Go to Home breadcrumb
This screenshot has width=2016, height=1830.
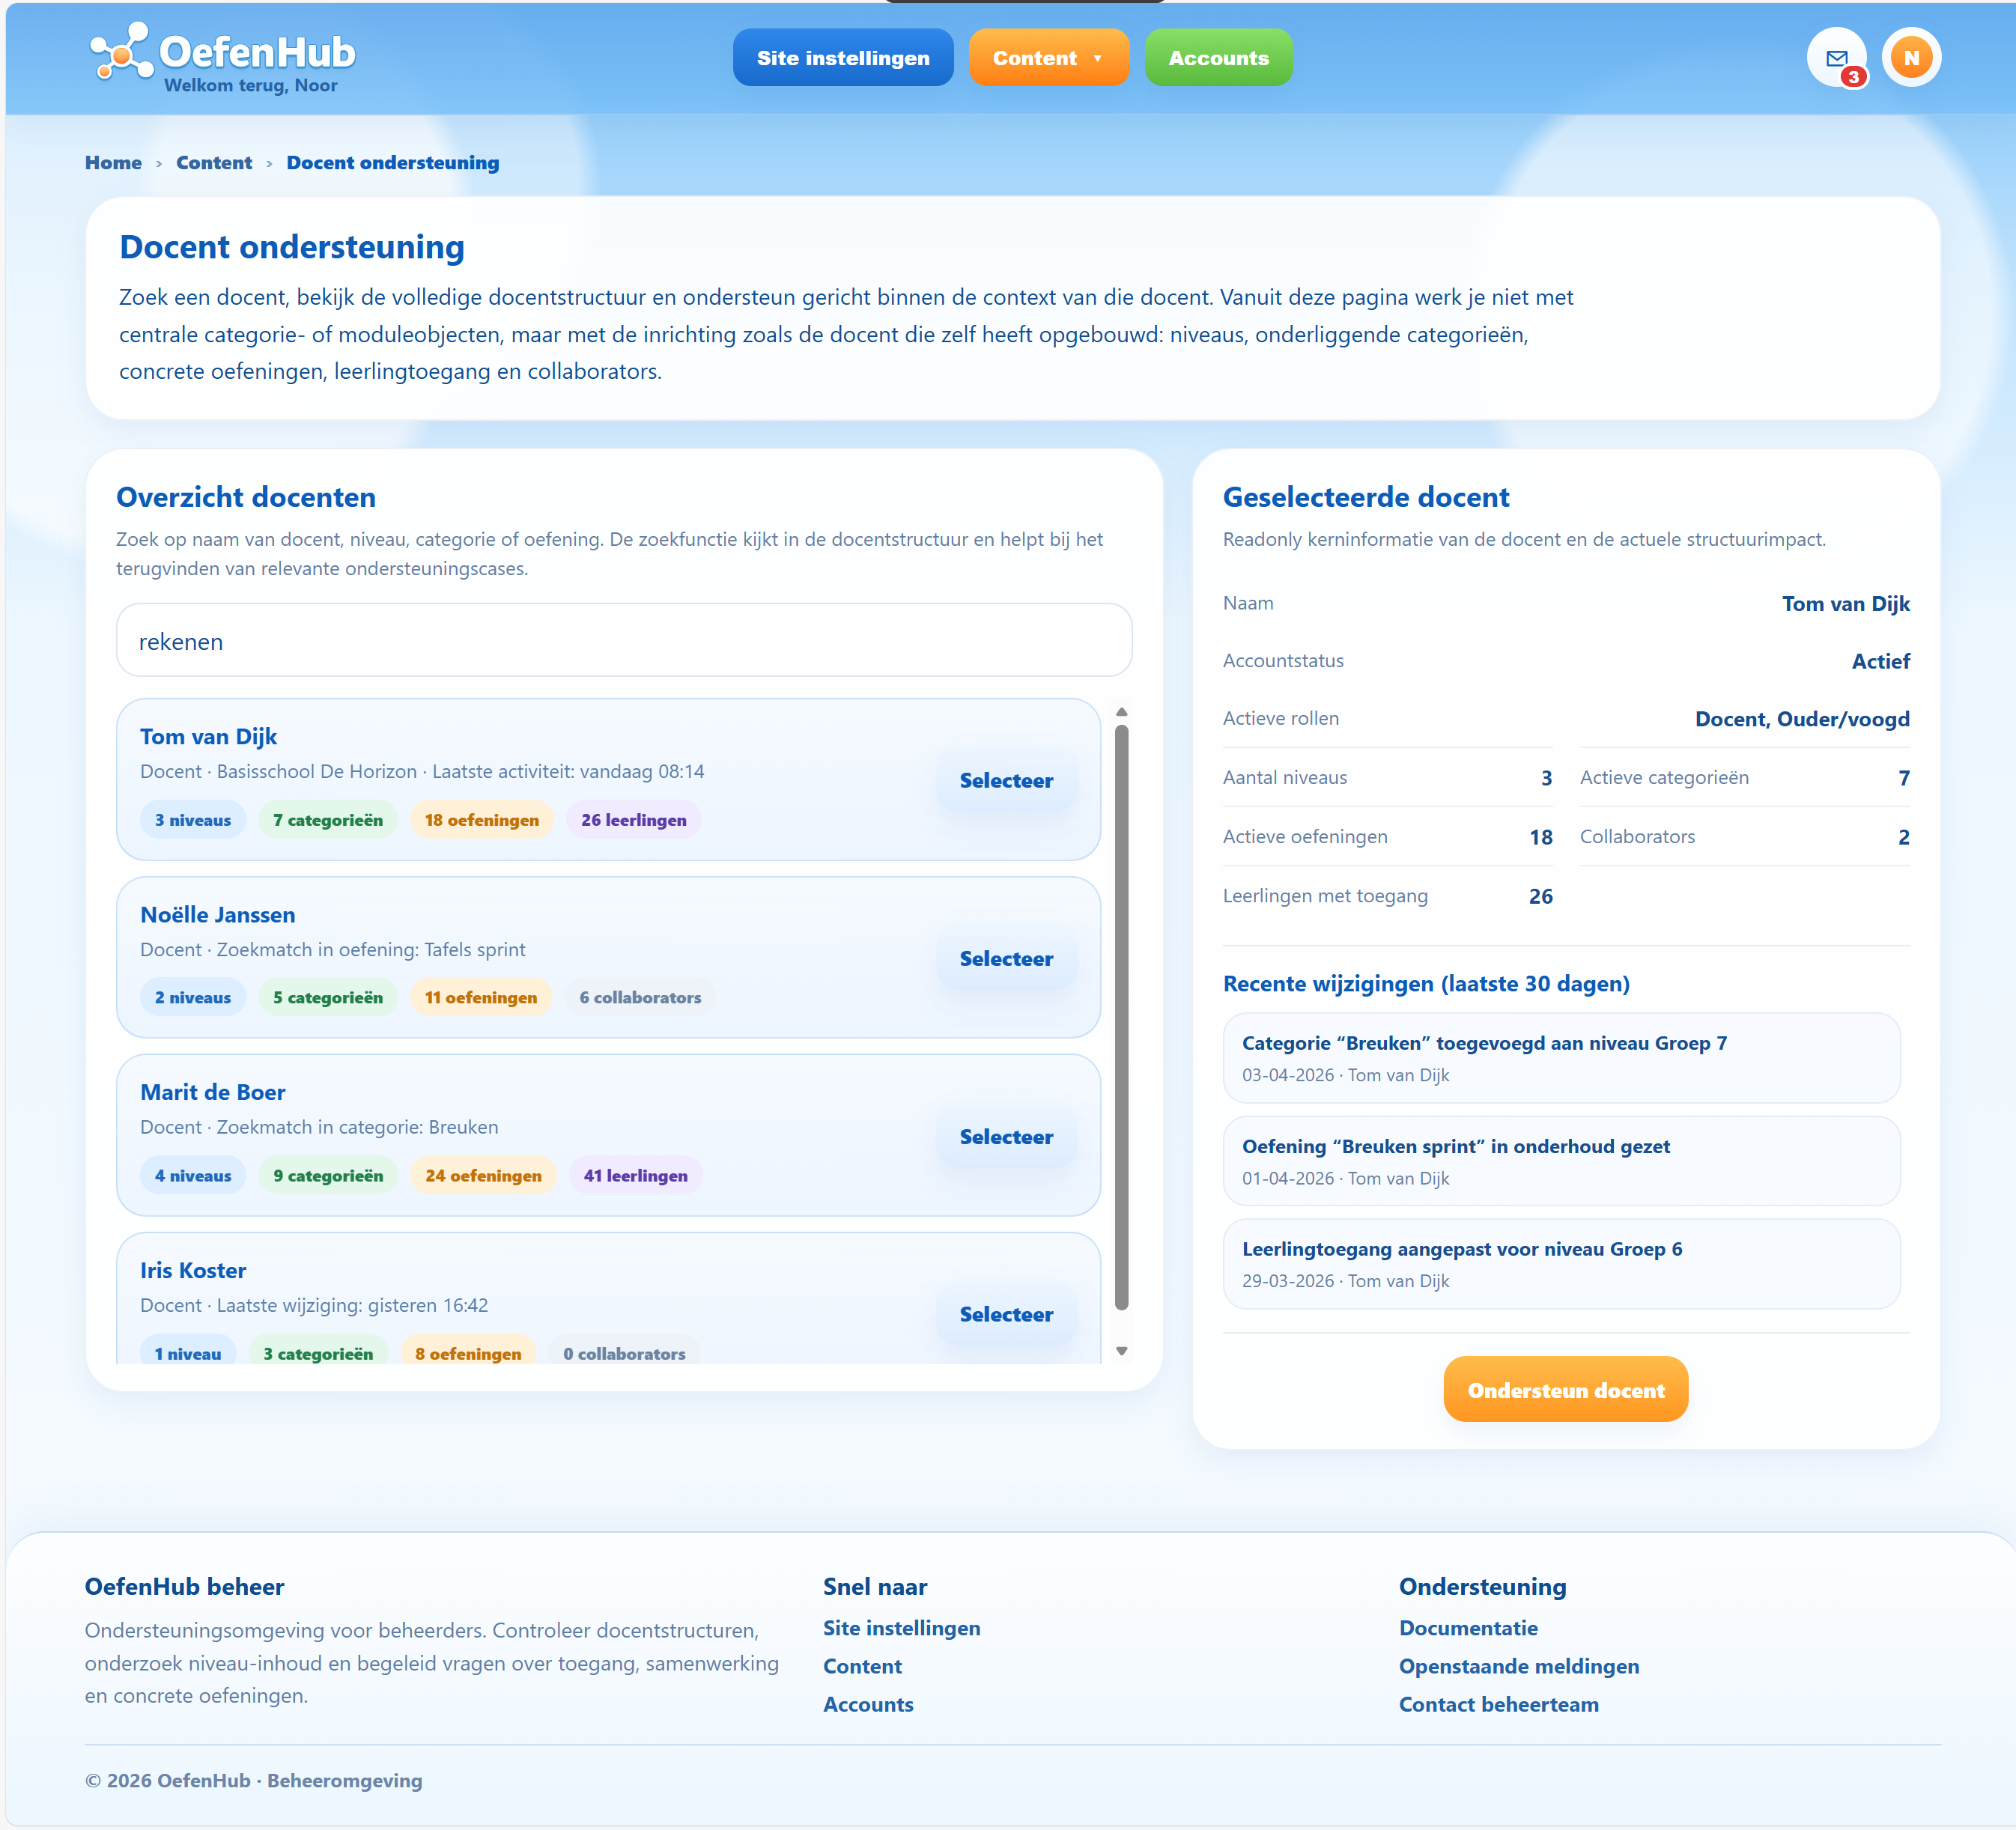pyautogui.click(x=113, y=163)
